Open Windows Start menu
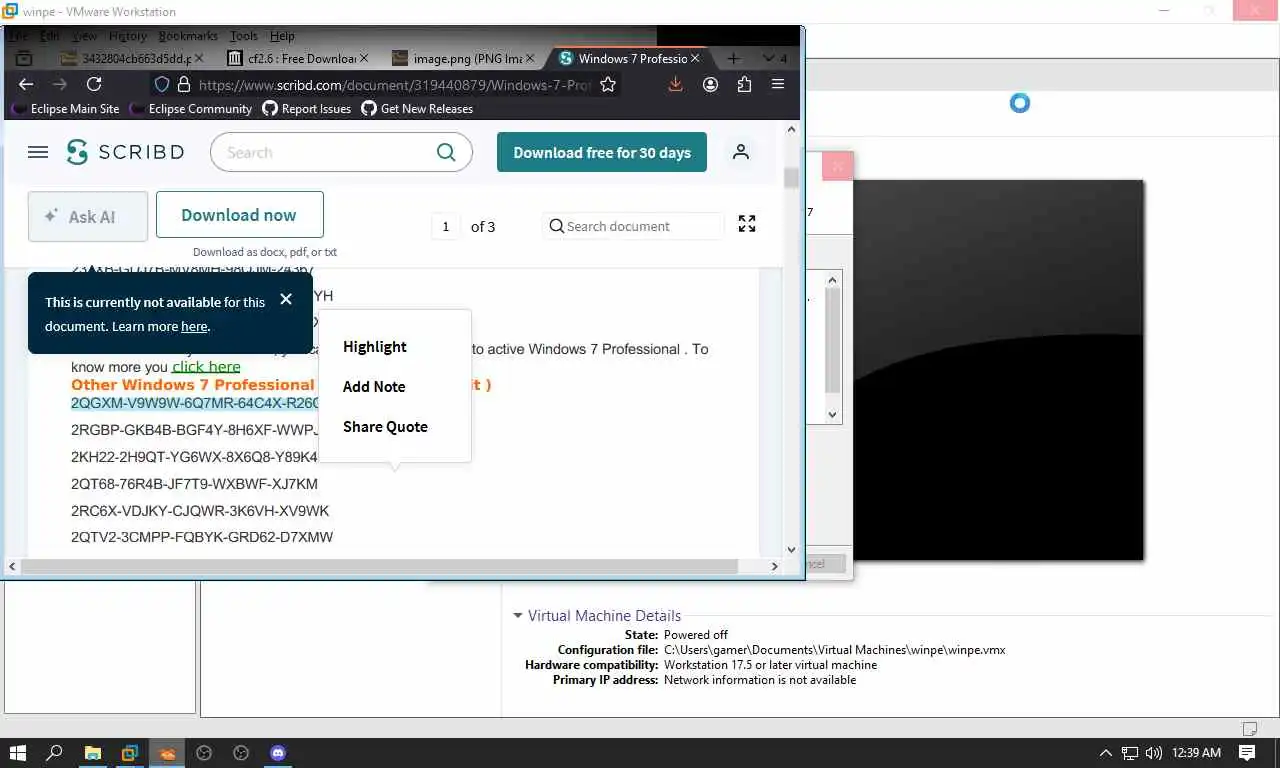 (x=18, y=753)
